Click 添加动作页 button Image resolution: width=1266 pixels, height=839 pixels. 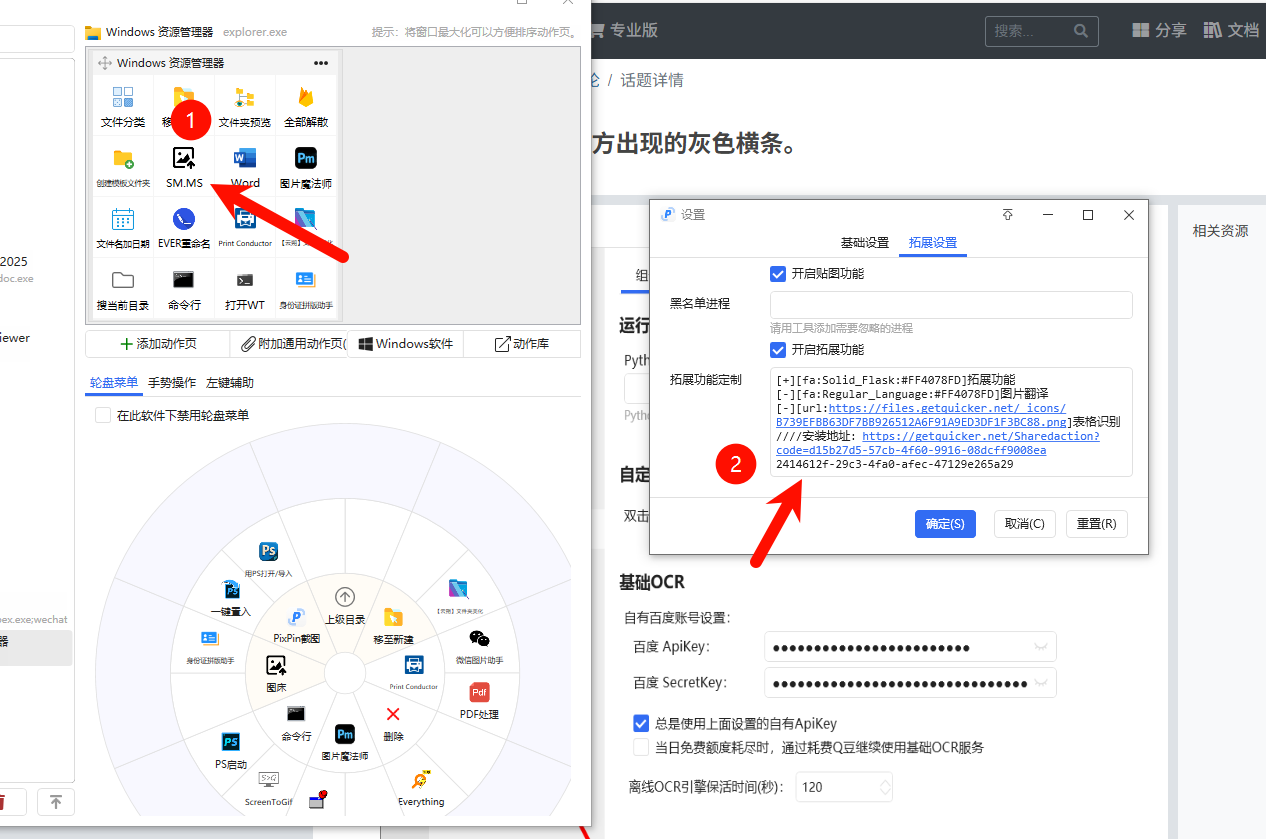click(158, 344)
